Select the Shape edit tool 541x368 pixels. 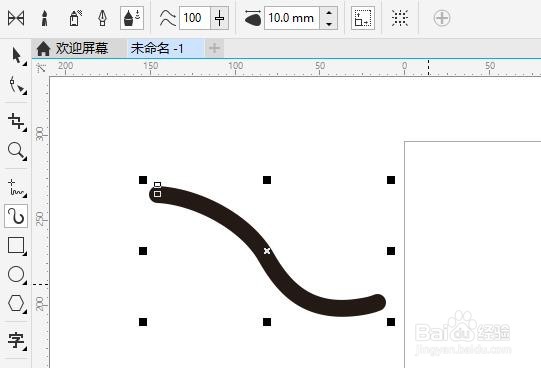click(x=17, y=85)
